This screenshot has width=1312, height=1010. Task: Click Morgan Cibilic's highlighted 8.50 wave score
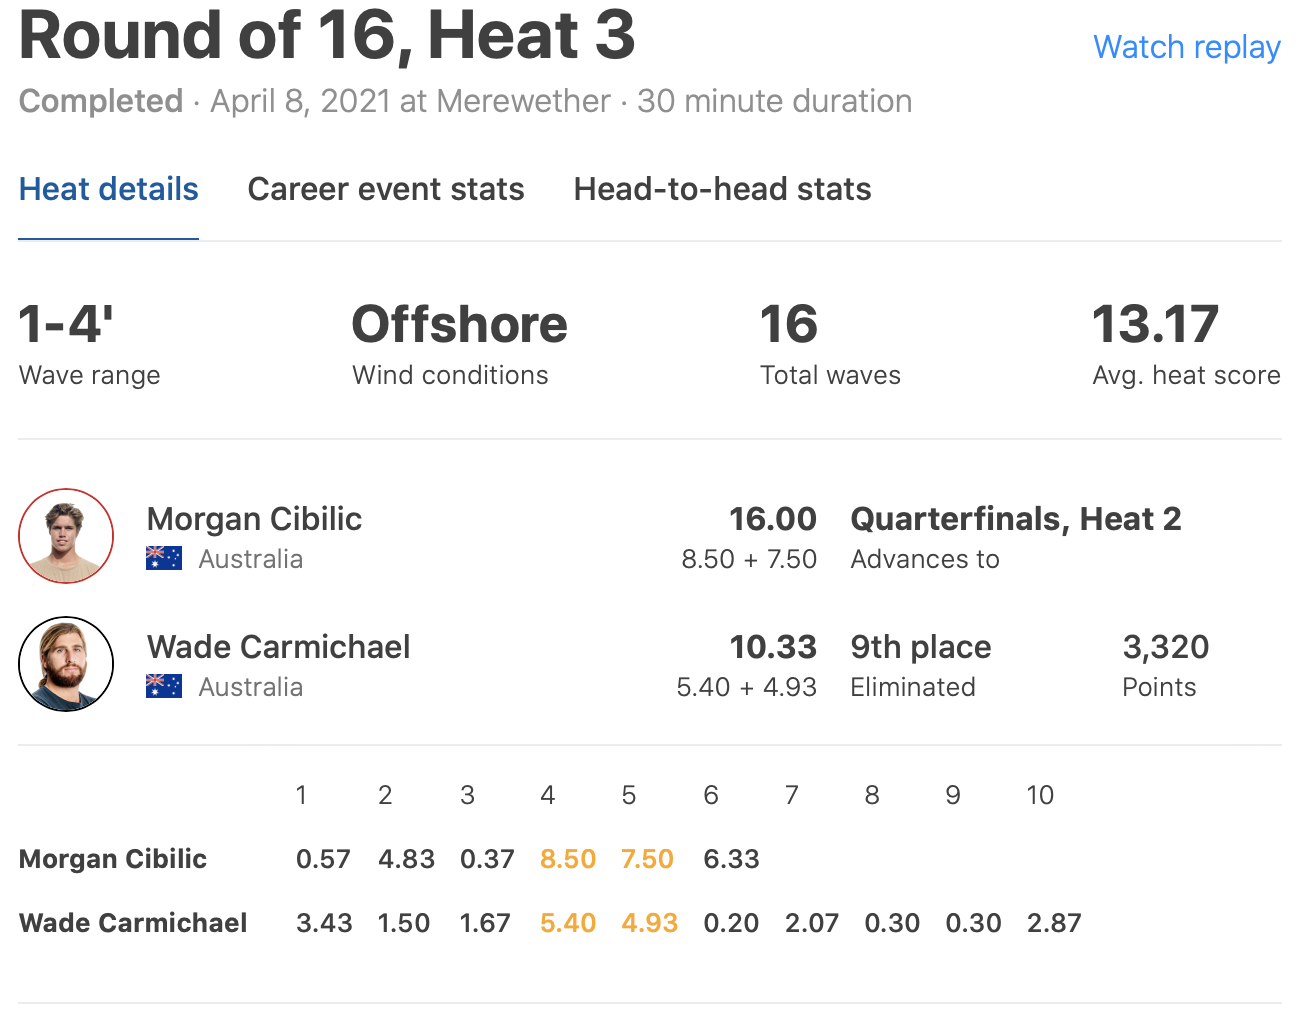(567, 859)
